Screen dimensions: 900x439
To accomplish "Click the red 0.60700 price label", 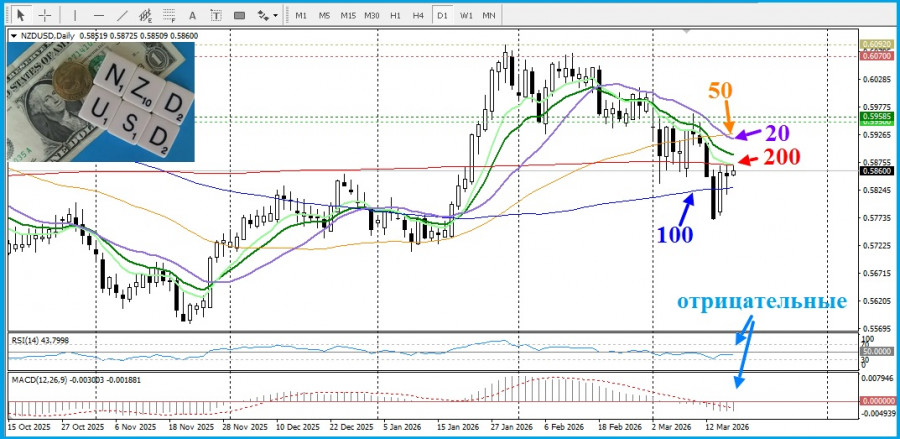I will click(x=875, y=56).
